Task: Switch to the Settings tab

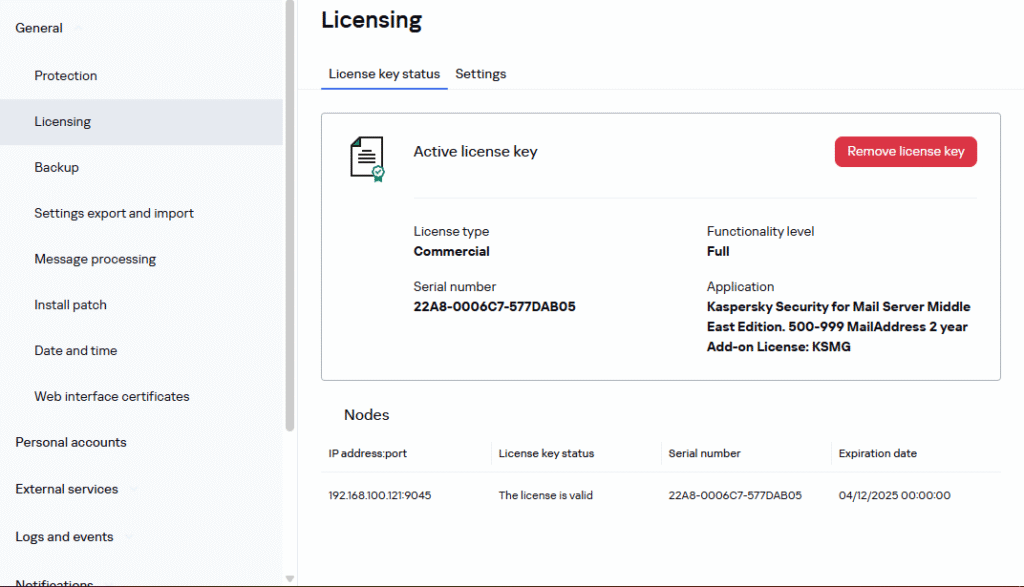Action: (x=481, y=74)
